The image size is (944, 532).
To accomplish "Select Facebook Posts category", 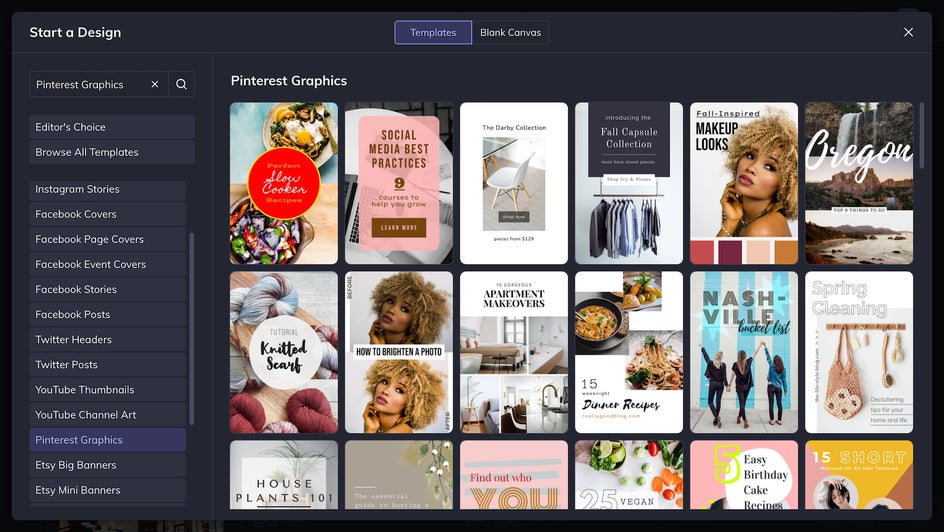I will [x=108, y=315].
